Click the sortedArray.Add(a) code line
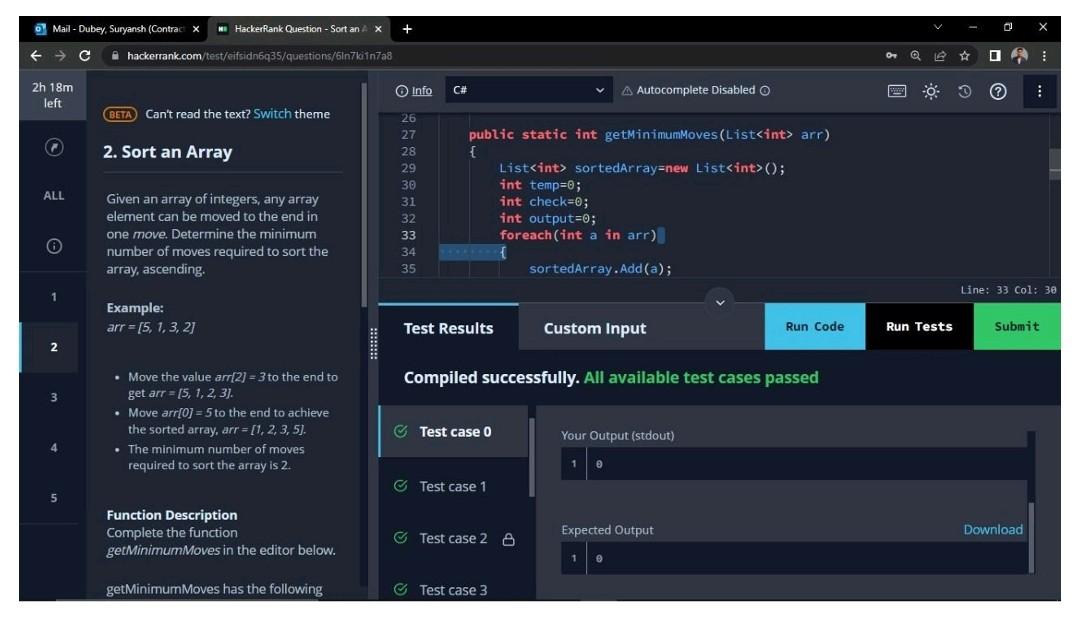This screenshot has width=1080, height=627. pyautogui.click(x=600, y=269)
